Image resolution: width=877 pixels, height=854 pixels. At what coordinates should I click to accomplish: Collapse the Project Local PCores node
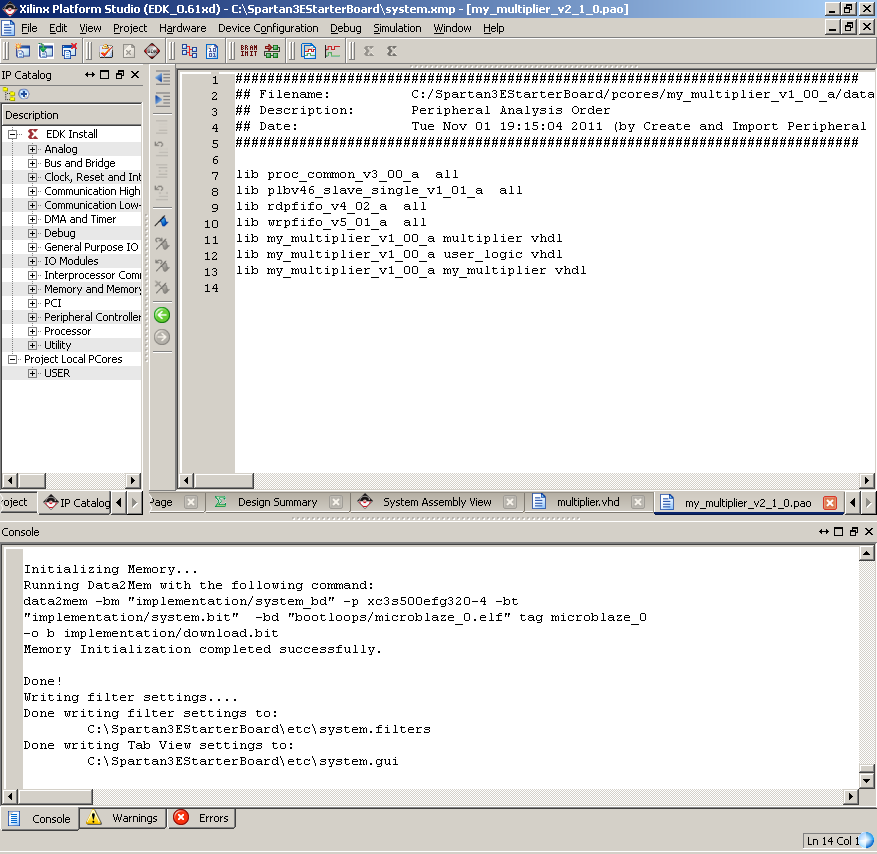[12, 359]
